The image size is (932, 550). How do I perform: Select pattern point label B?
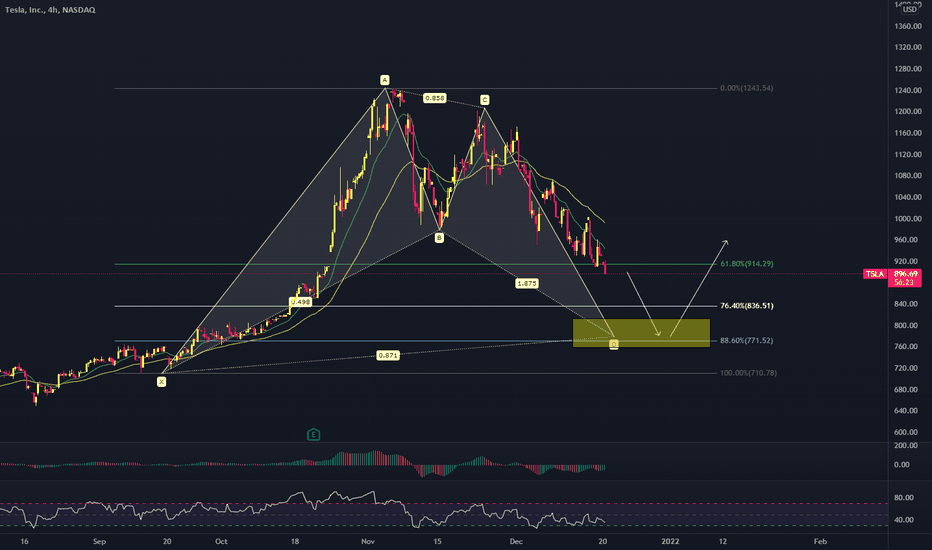click(439, 238)
